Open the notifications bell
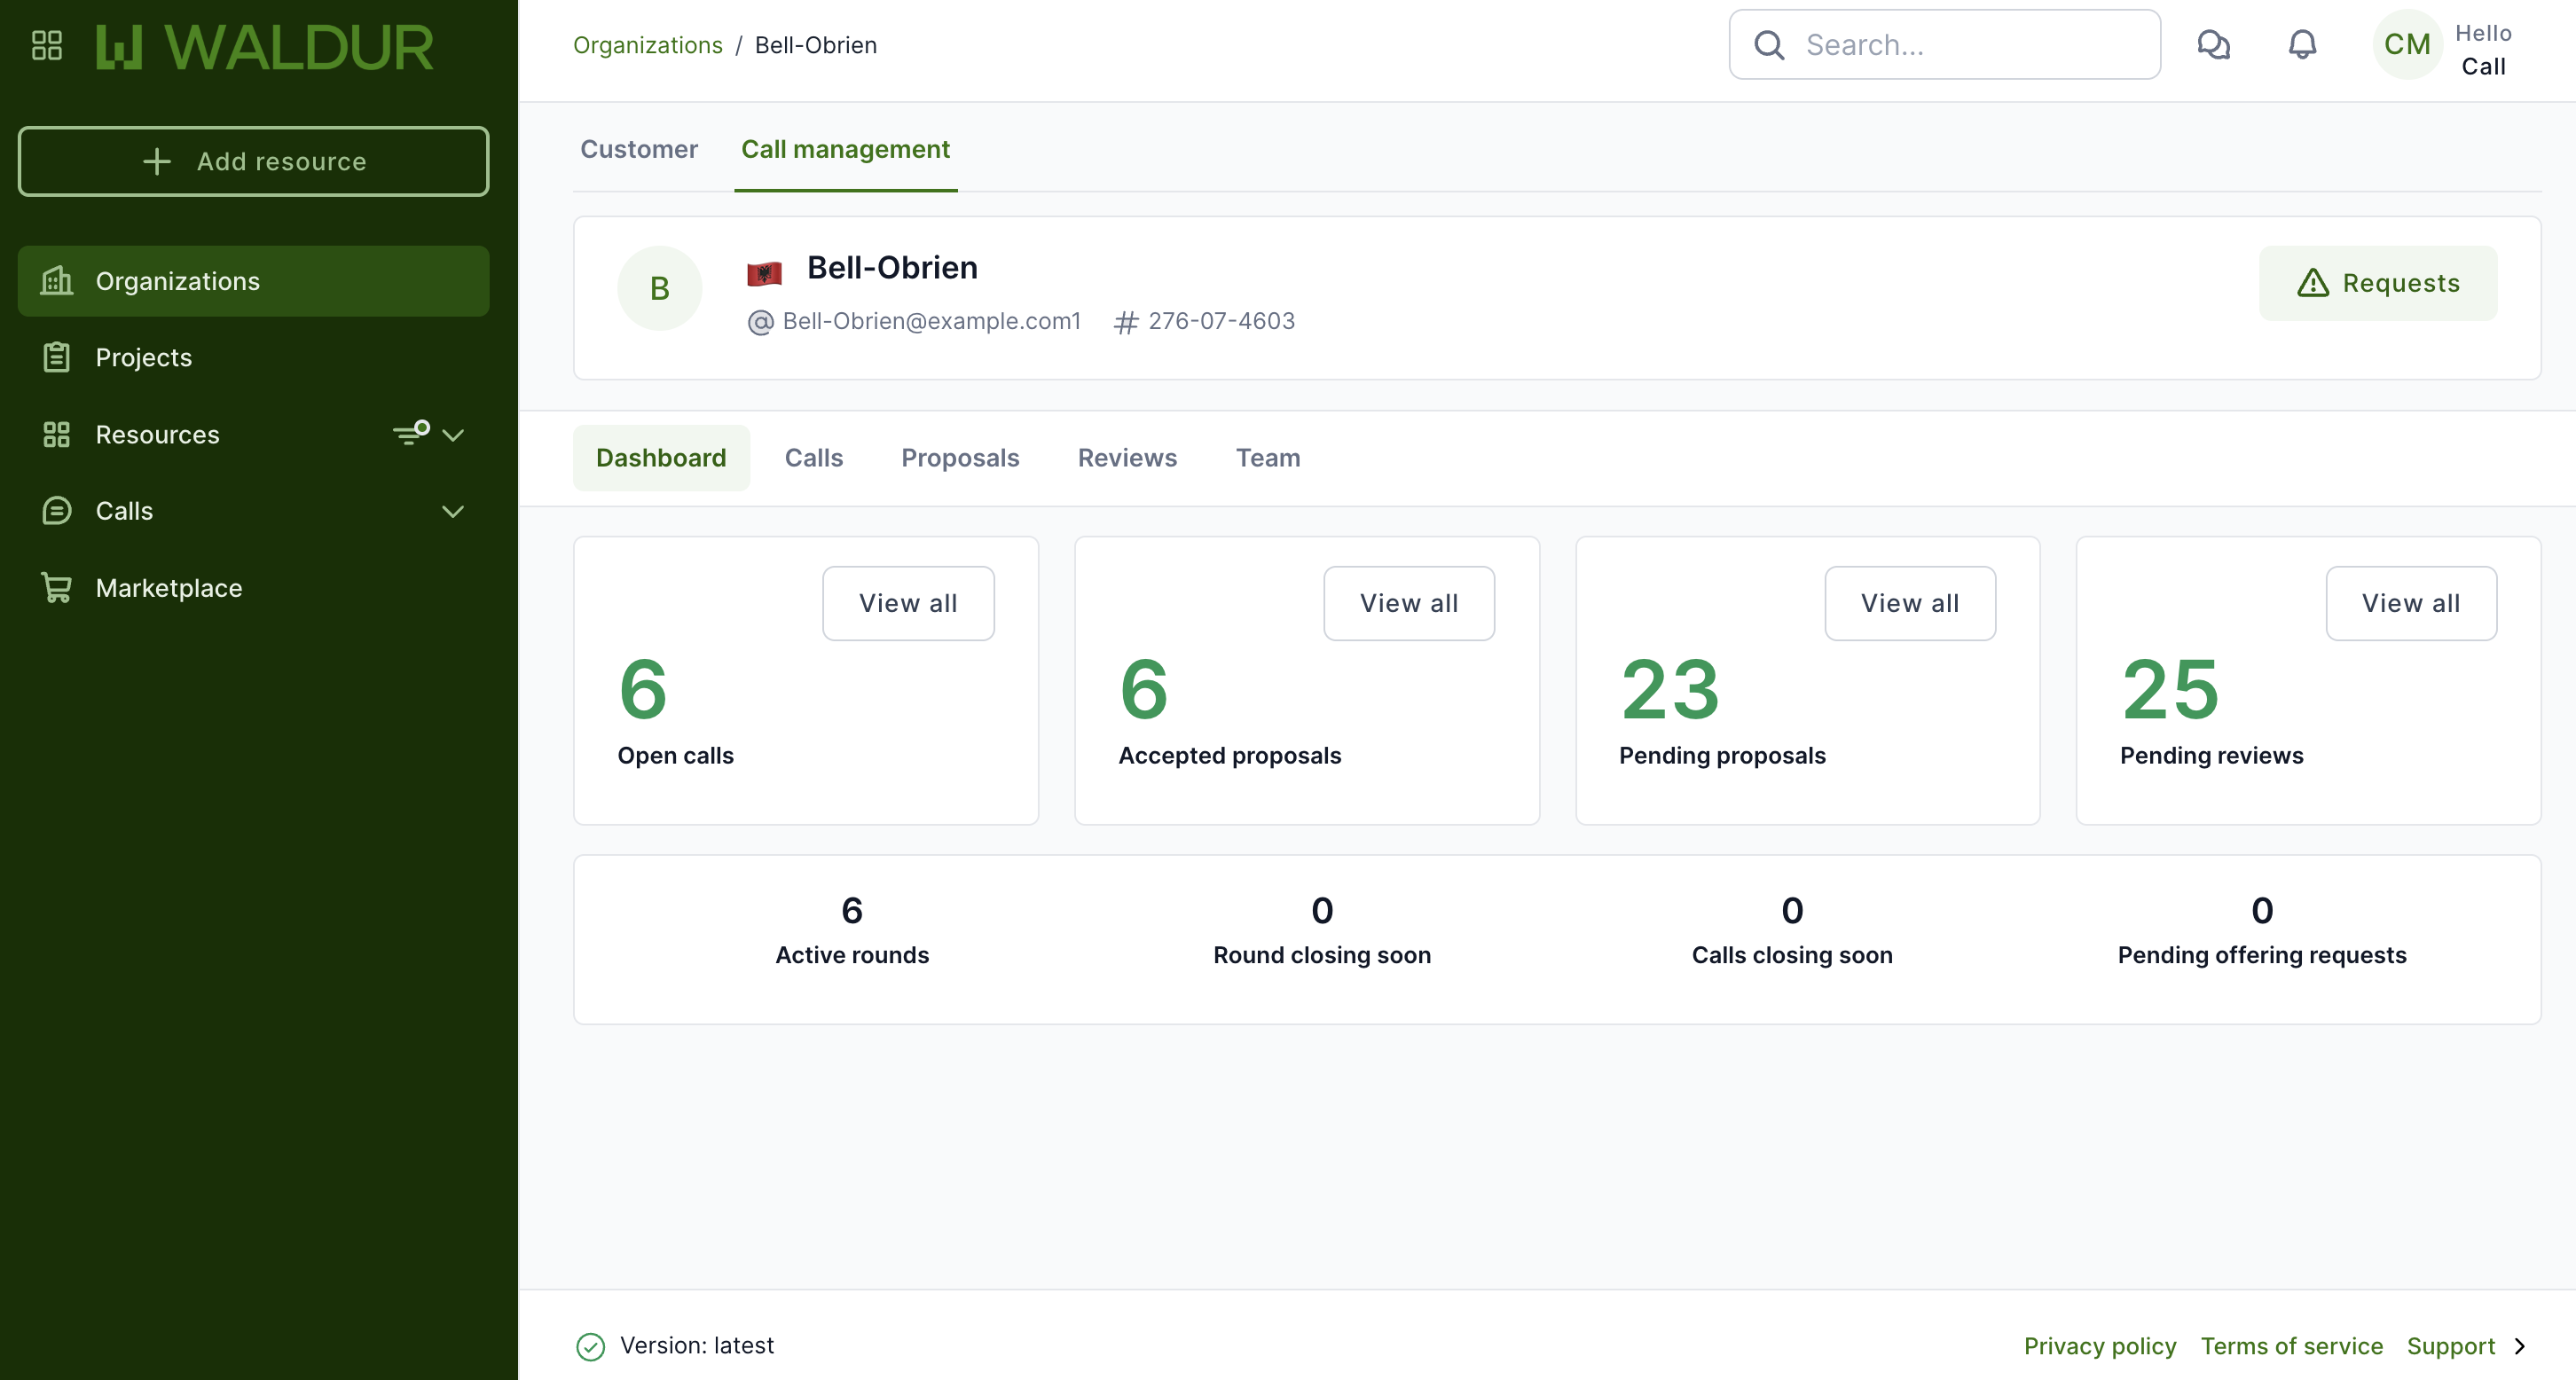Screen dimensions: 2576x1380 pos(2302,45)
